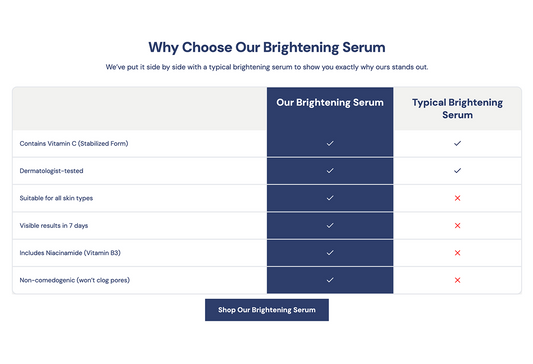This screenshot has width=533, height=364.
Task: Click the Non-comedogenic (won't clog pores) label
Action: (74, 280)
